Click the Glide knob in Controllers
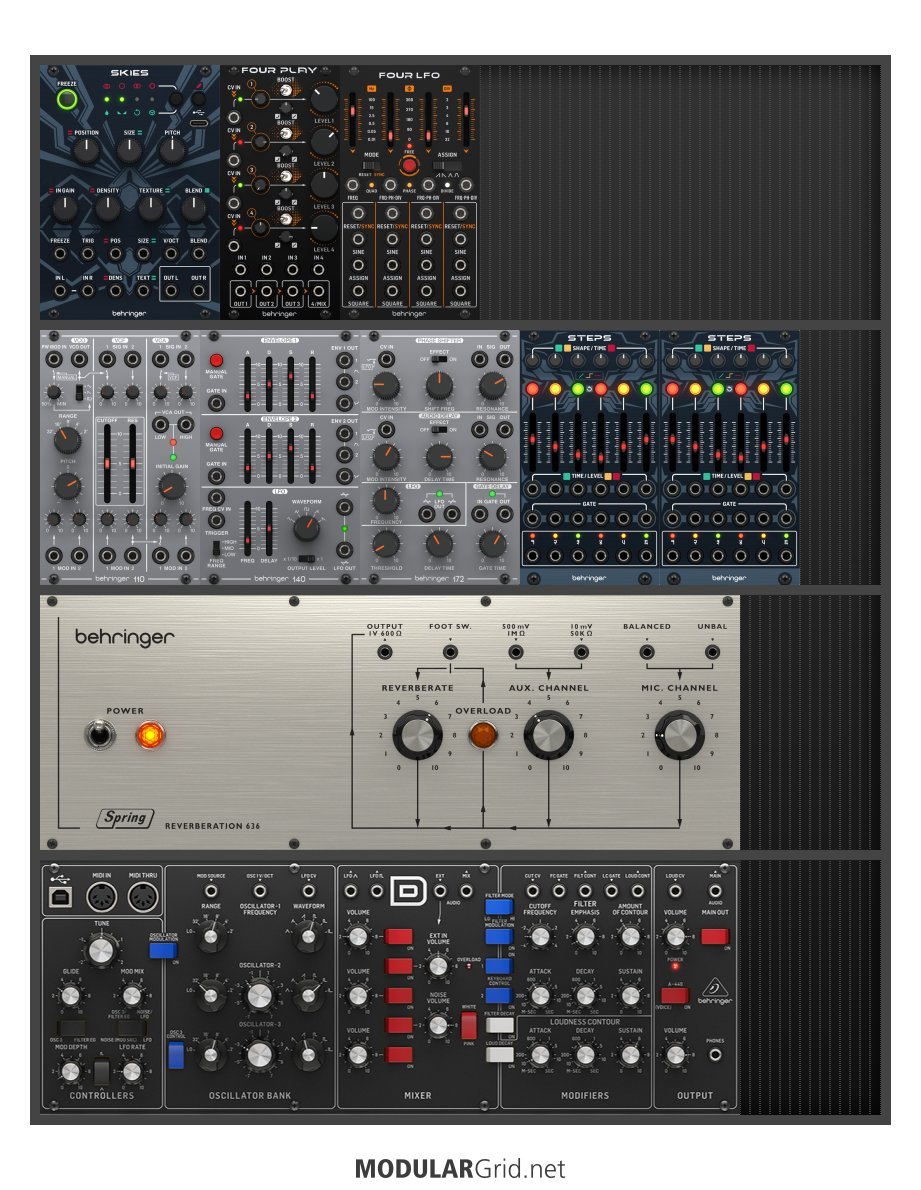 71,995
